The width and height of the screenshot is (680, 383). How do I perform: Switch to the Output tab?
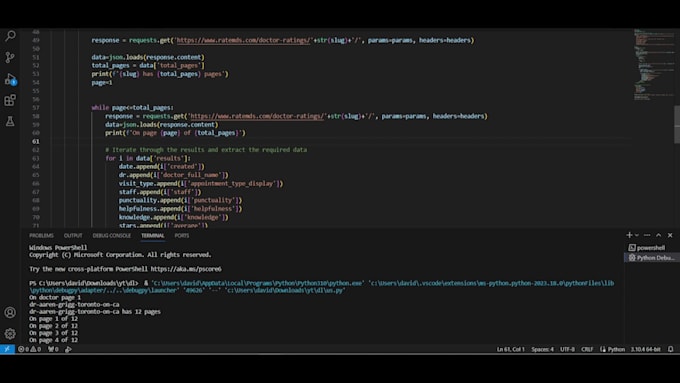[x=73, y=236]
